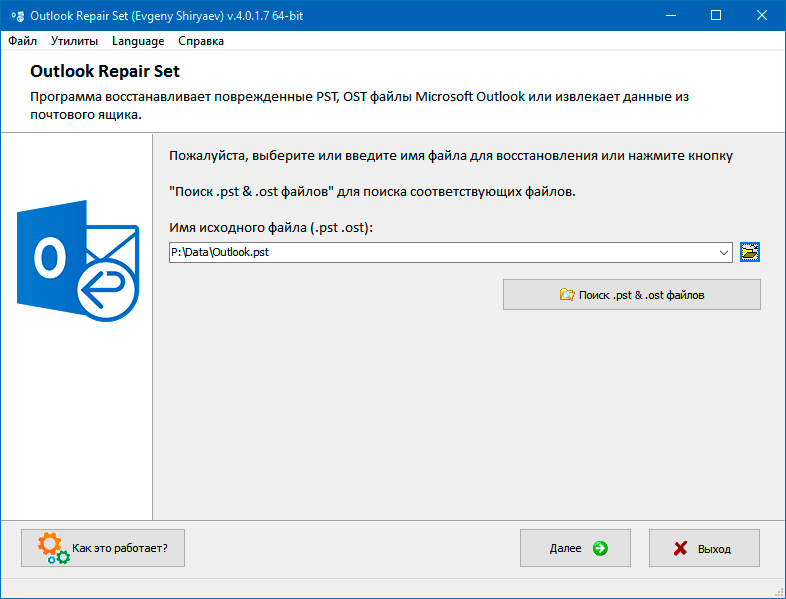
Task: Click the green arrow on Далее button
Action: pos(600,548)
